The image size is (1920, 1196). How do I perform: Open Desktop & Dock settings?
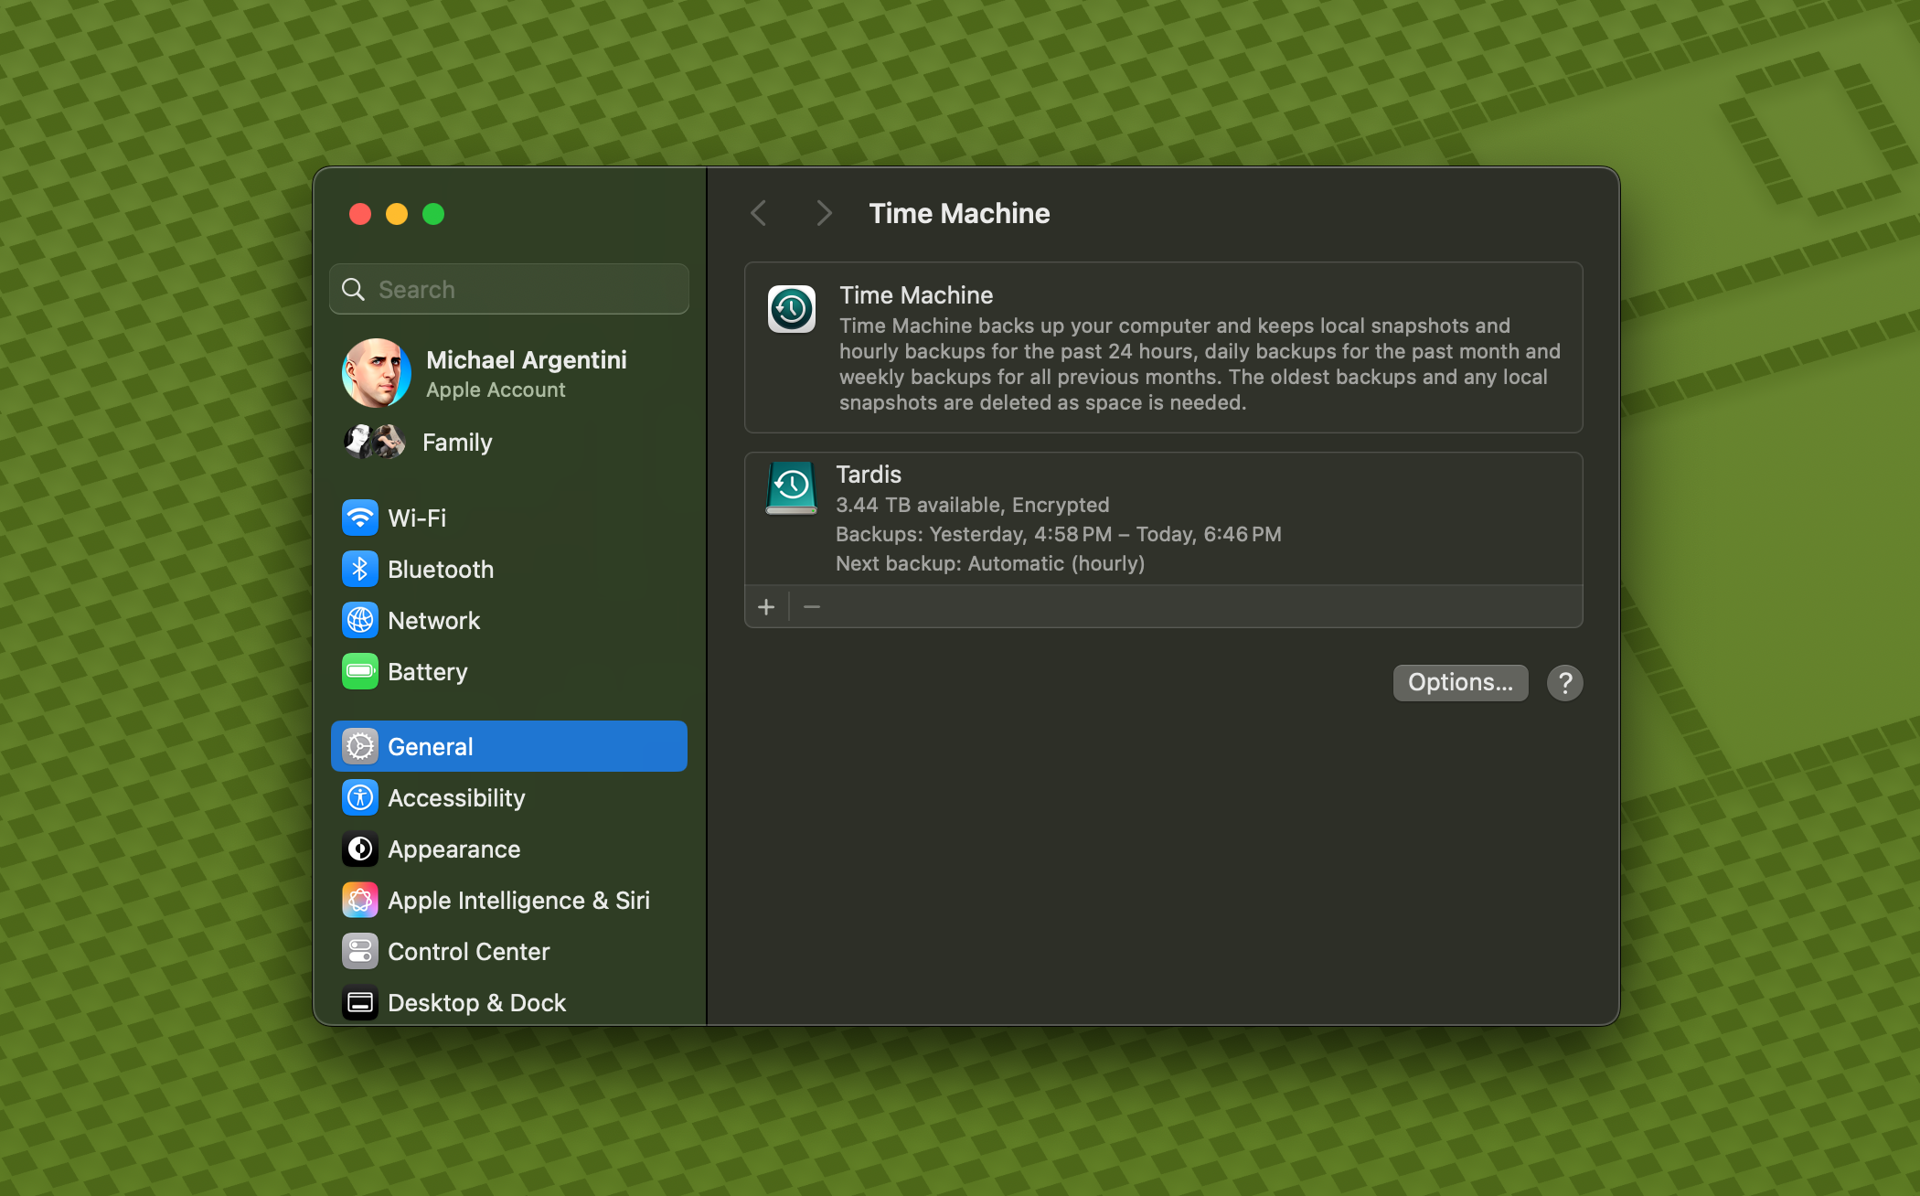(x=509, y=1002)
